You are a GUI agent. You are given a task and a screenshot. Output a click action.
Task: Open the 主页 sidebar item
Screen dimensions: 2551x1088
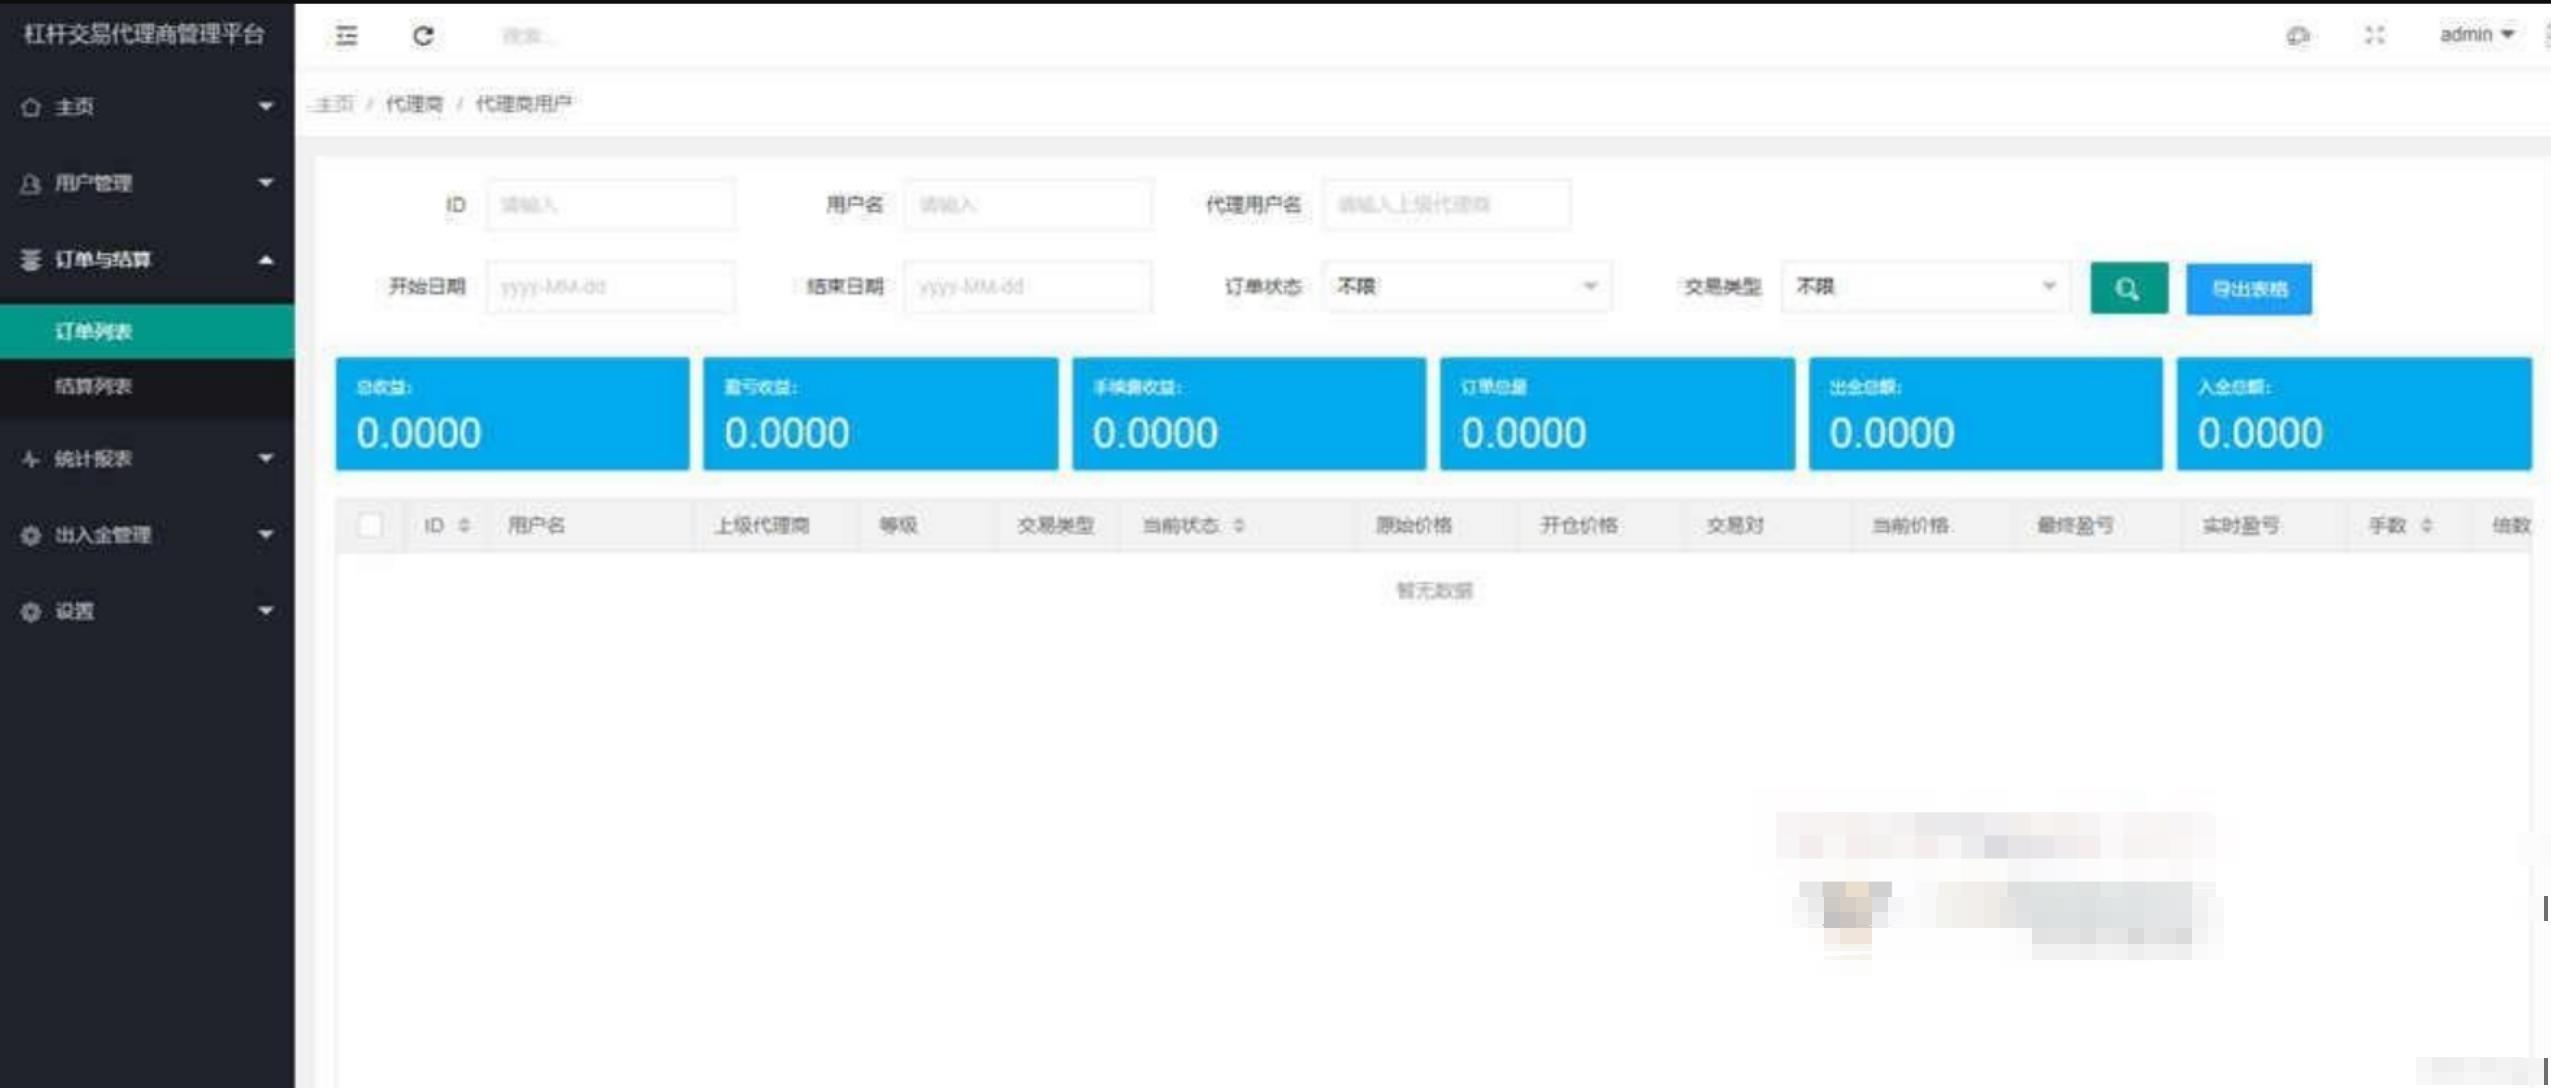click(x=147, y=107)
